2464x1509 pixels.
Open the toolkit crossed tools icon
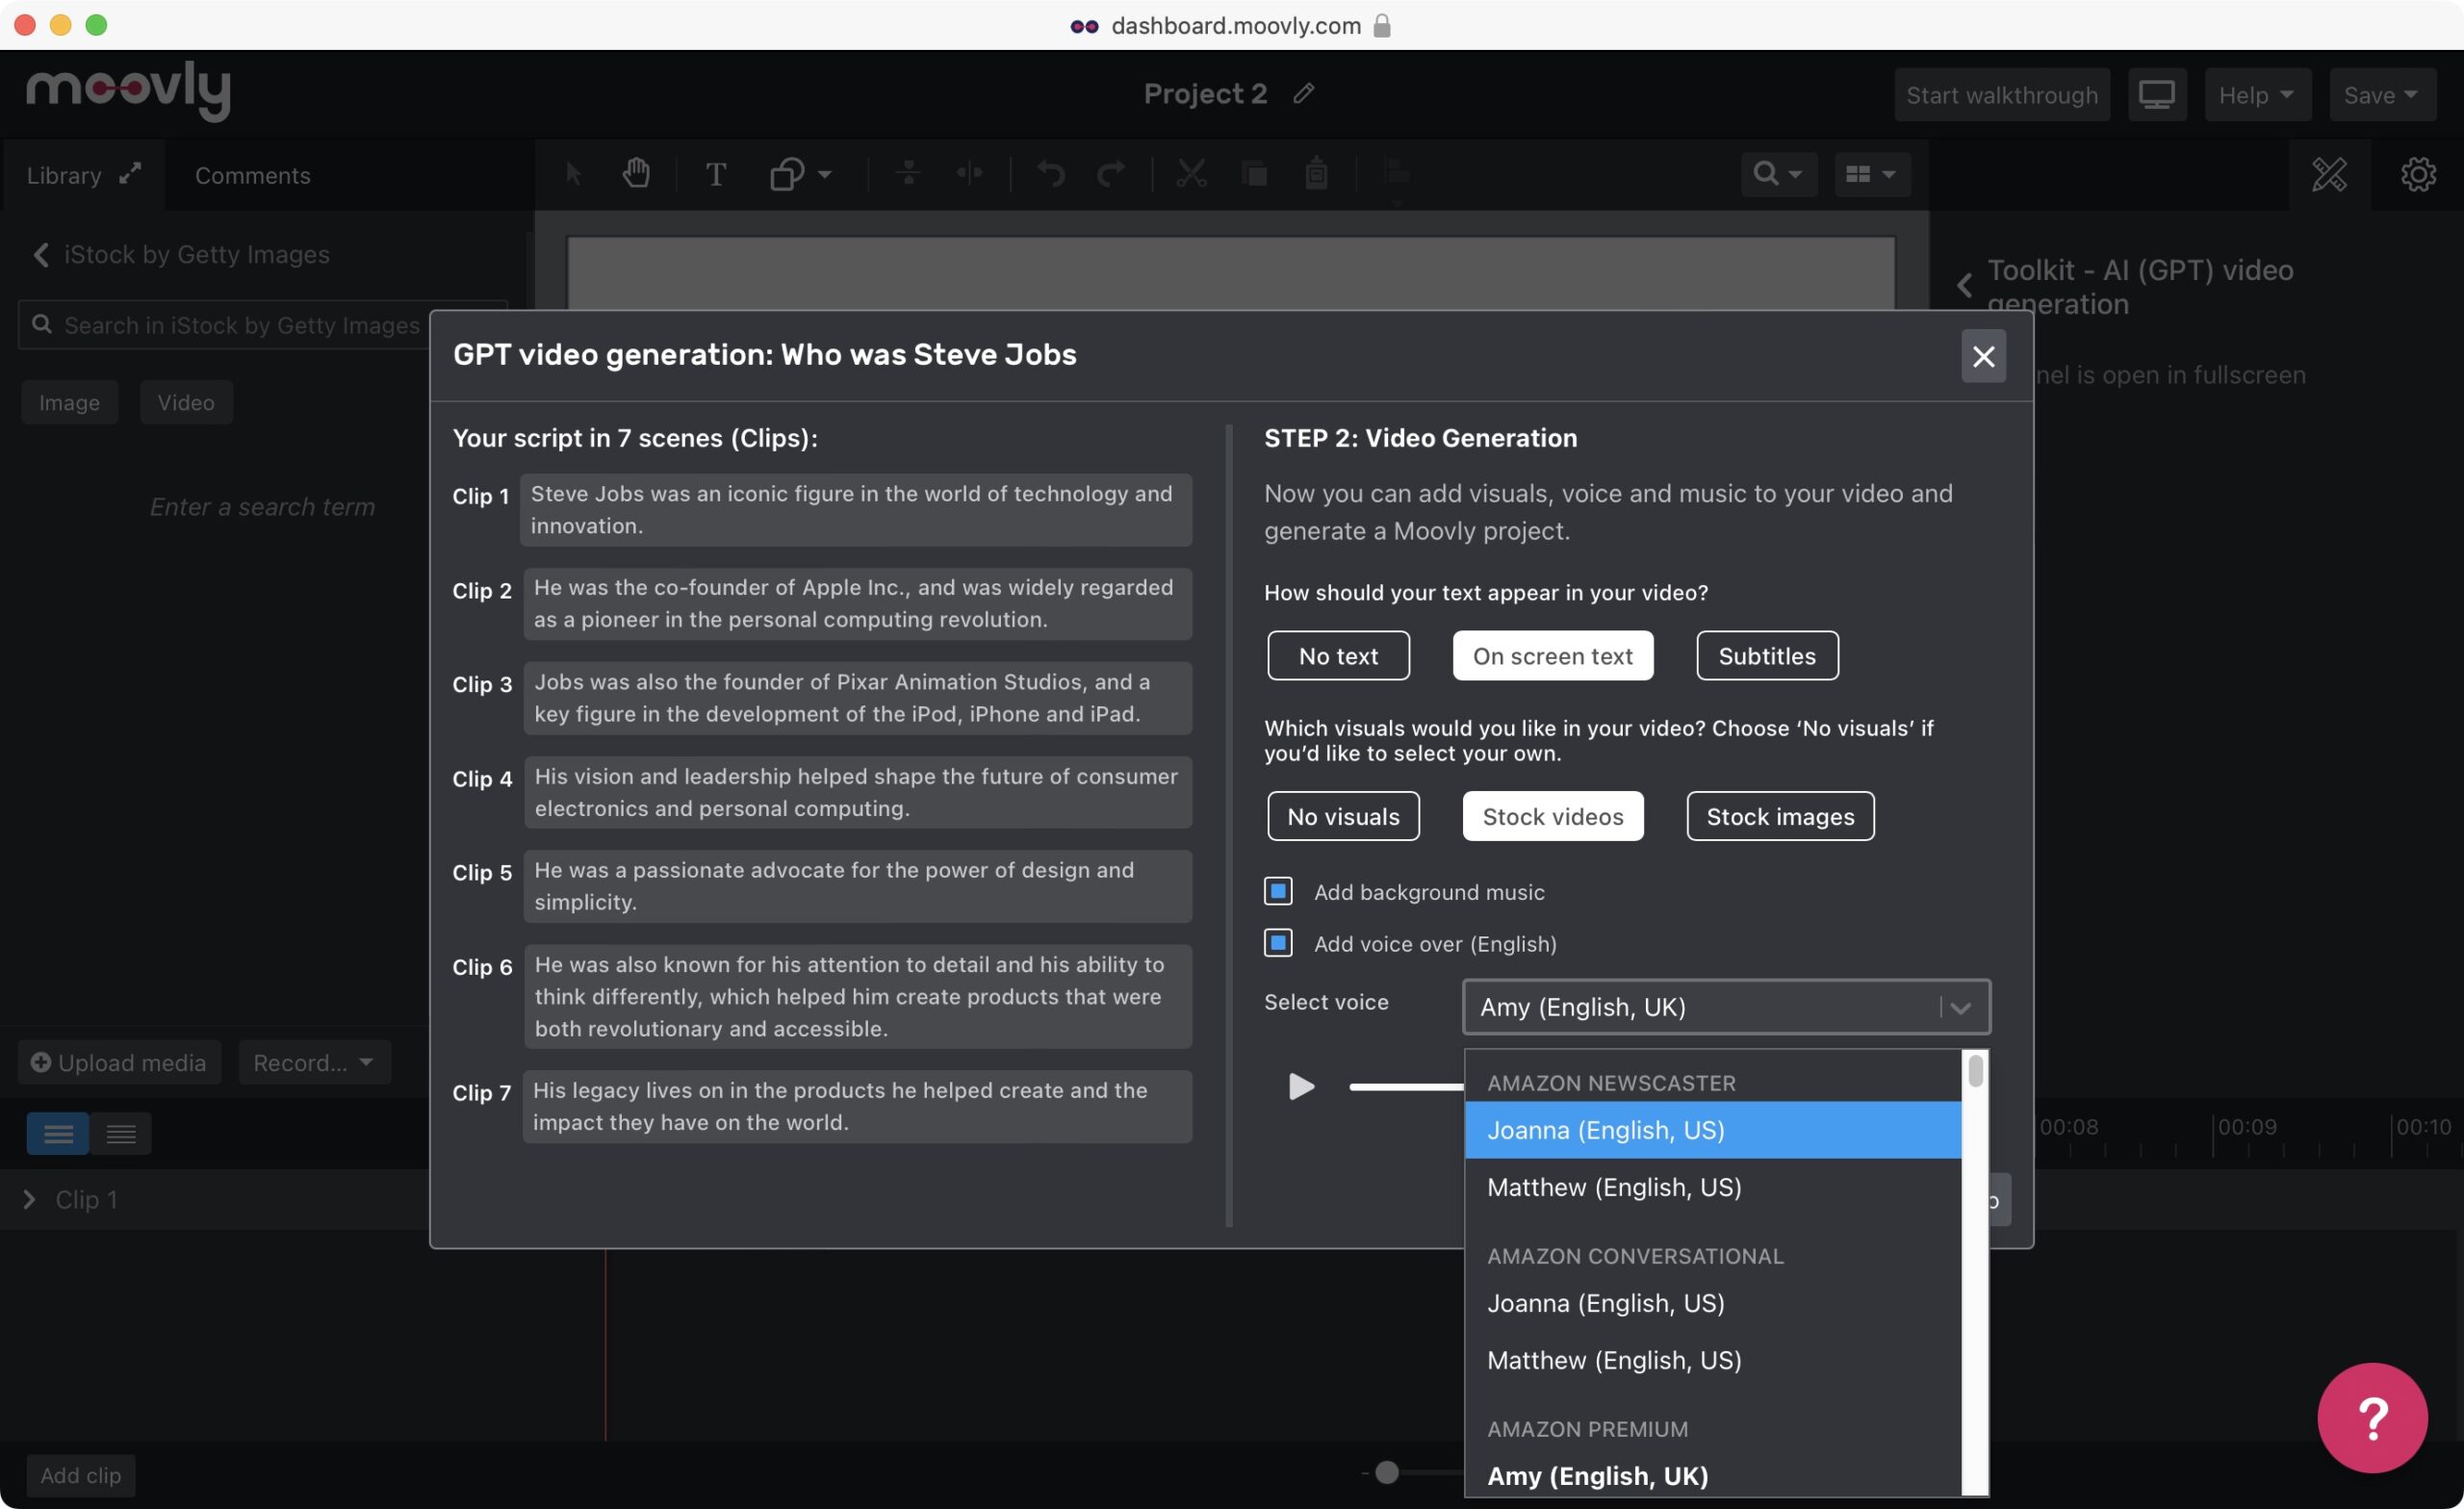[x=2328, y=175]
